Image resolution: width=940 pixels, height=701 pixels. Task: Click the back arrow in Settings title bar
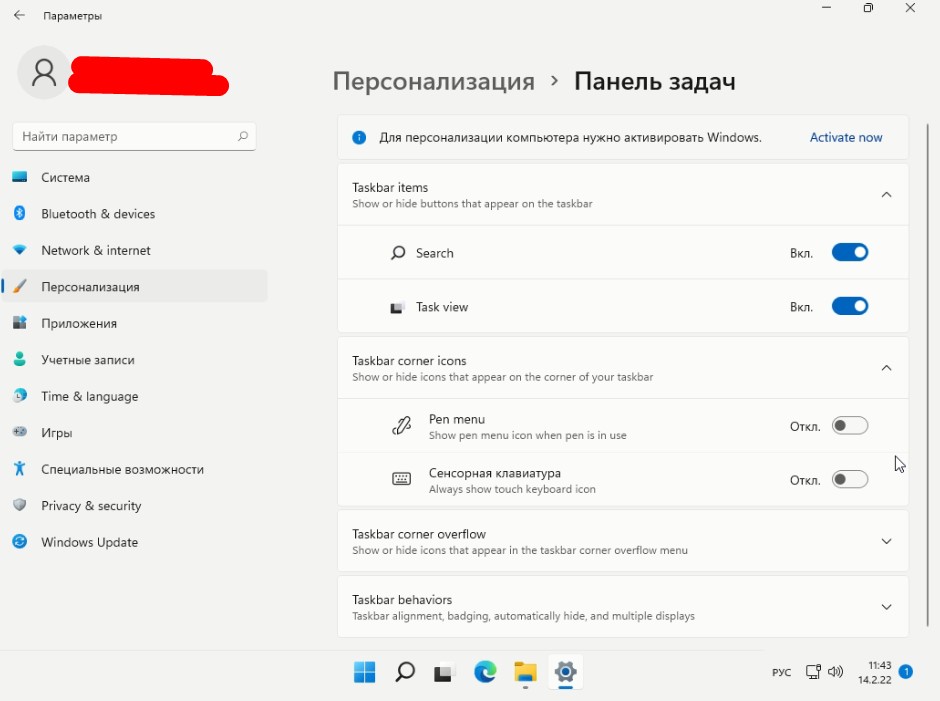coord(19,16)
